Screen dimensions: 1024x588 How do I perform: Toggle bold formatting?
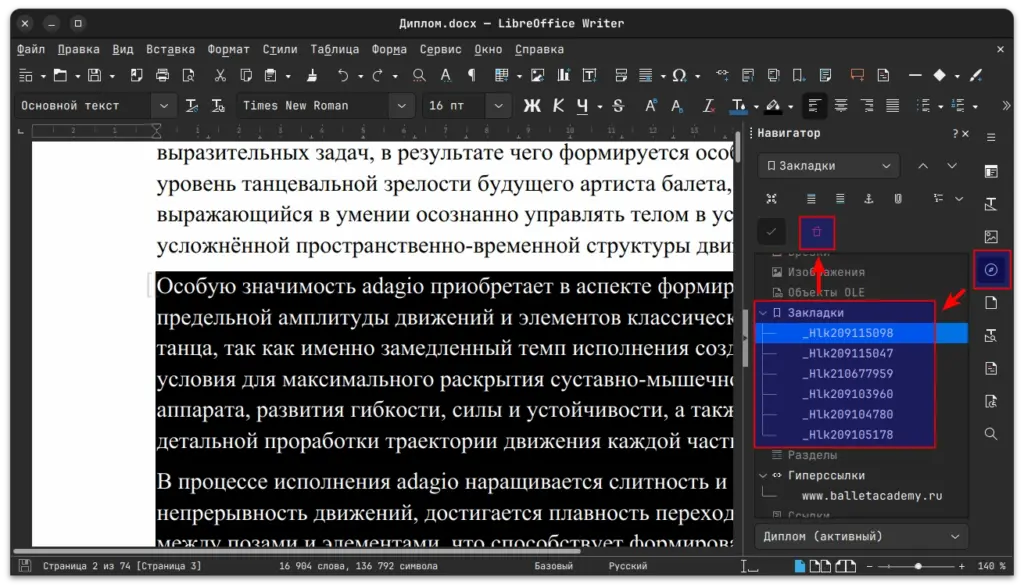[534, 105]
